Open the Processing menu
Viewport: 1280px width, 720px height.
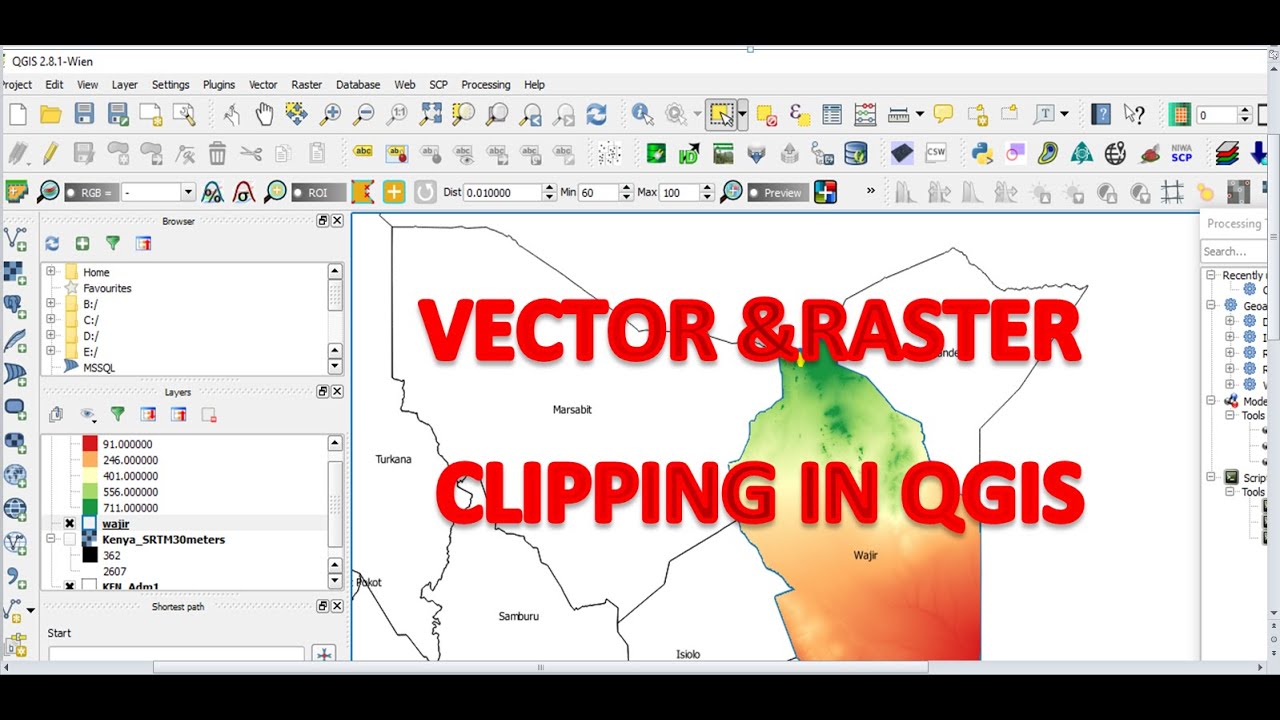(486, 85)
